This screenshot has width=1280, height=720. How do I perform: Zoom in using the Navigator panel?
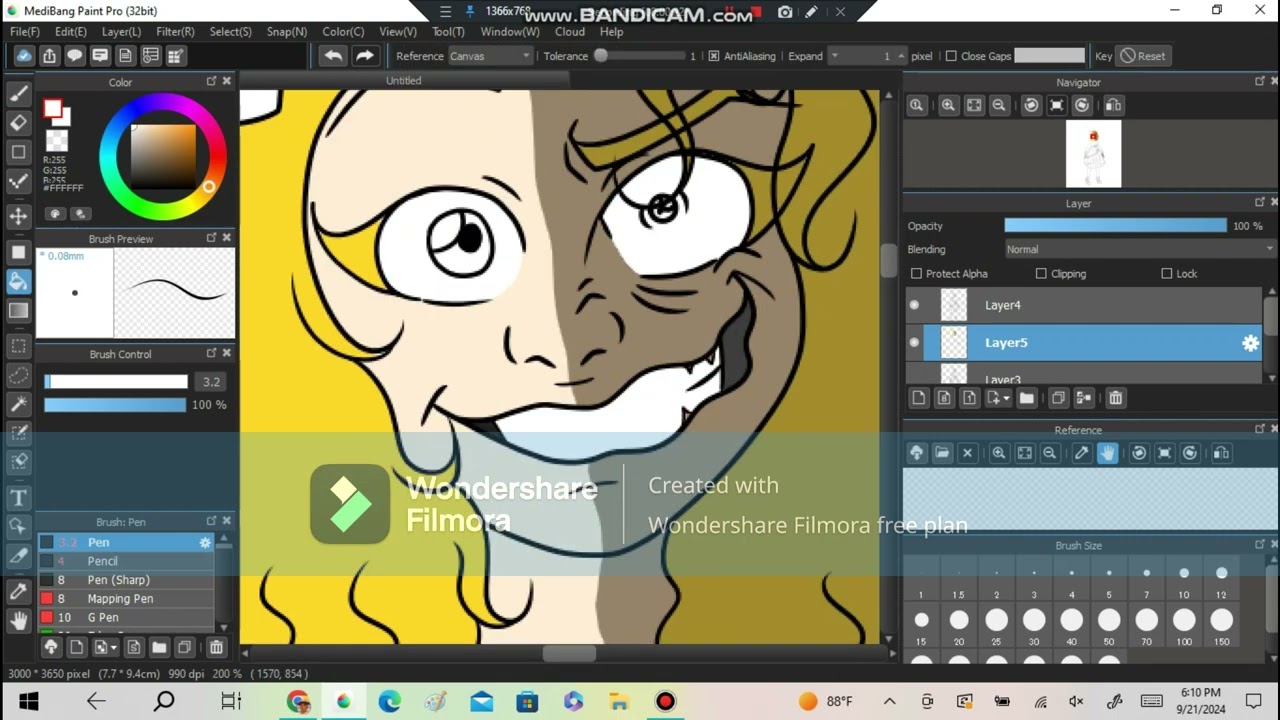[x=948, y=105]
